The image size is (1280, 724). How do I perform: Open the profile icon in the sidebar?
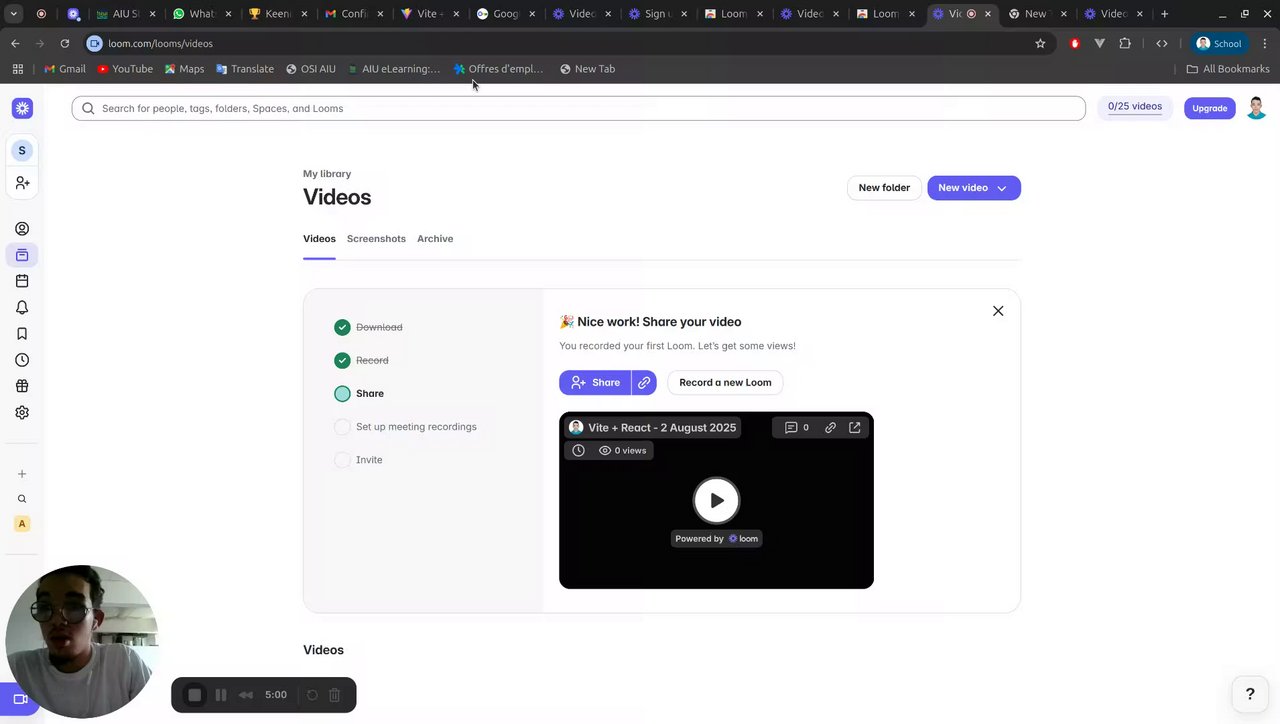pyautogui.click(x=22, y=229)
